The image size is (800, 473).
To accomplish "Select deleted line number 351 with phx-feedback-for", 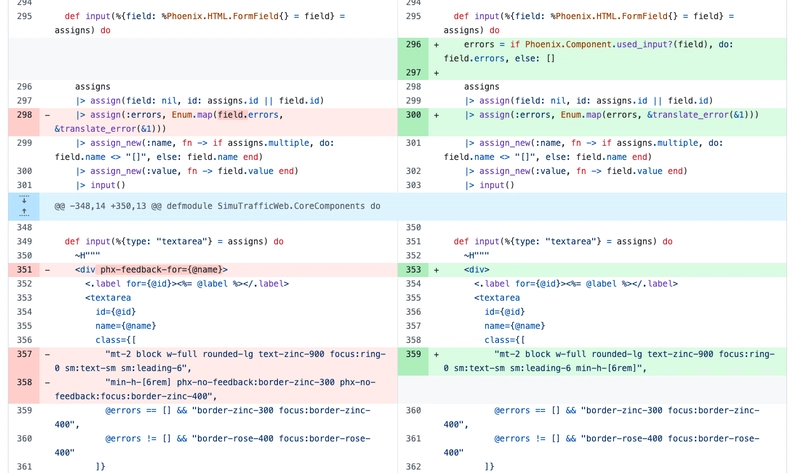I will click(24, 269).
